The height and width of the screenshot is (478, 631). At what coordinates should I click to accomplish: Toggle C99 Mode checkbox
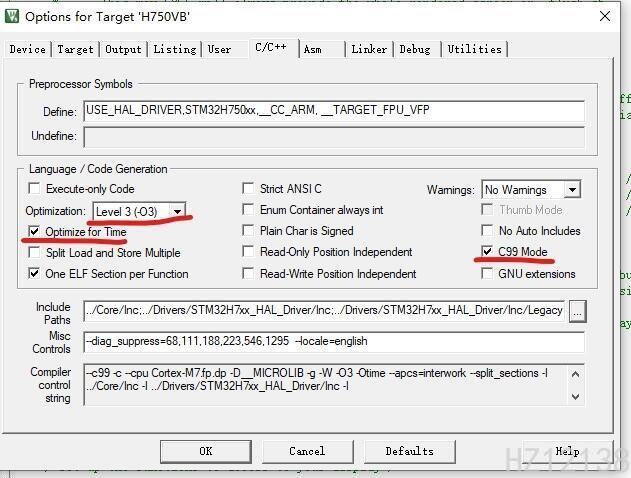pyautogui.click(x=487, y=251)
